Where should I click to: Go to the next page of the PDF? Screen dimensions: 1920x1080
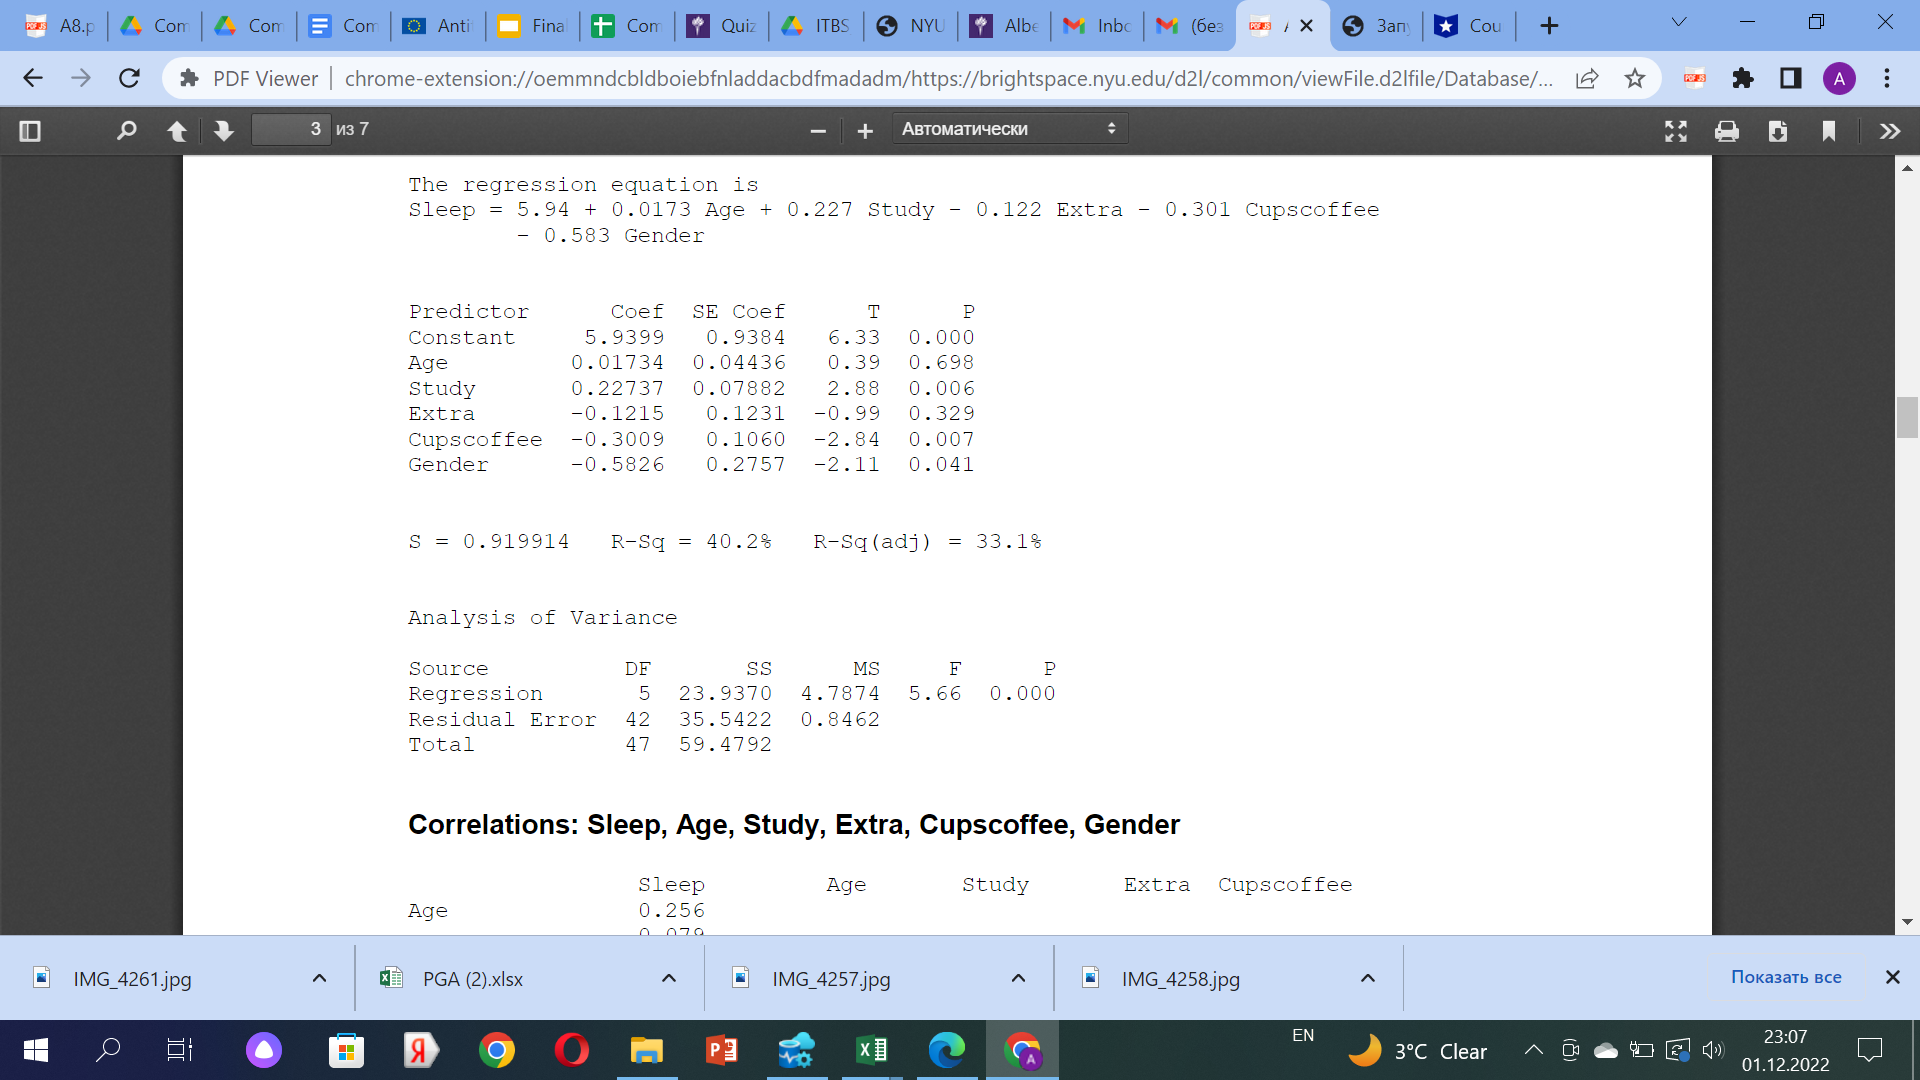[222, 130]
